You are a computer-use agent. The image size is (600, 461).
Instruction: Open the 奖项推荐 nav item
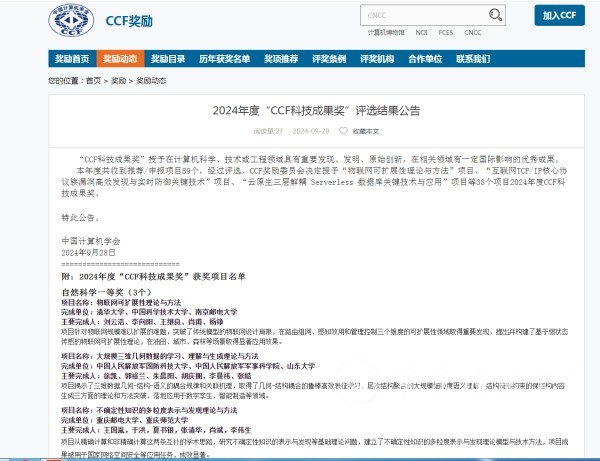click(x=281, y=59)
